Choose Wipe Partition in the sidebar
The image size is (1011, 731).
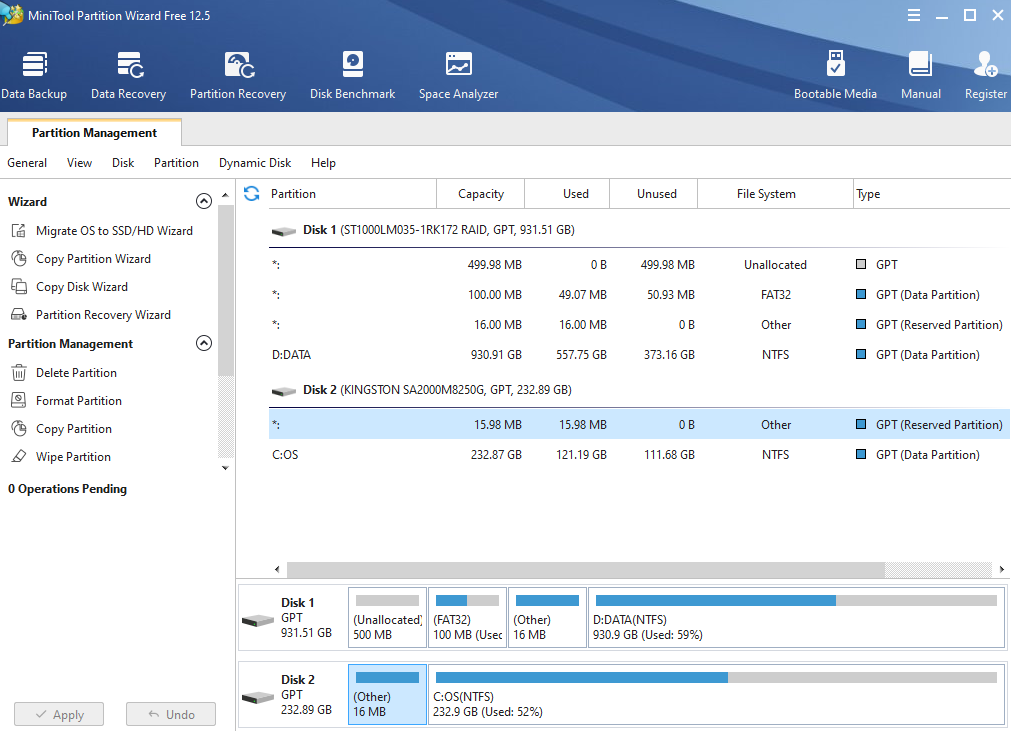click(73, 457)
